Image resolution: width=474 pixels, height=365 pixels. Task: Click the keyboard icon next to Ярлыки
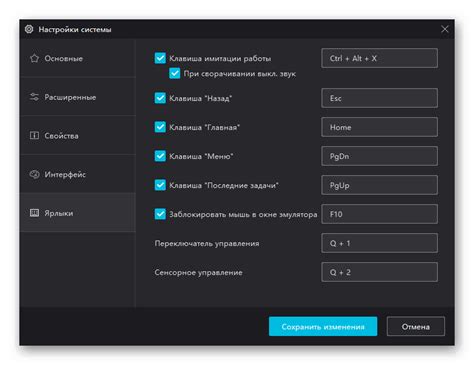click(34, 213)
